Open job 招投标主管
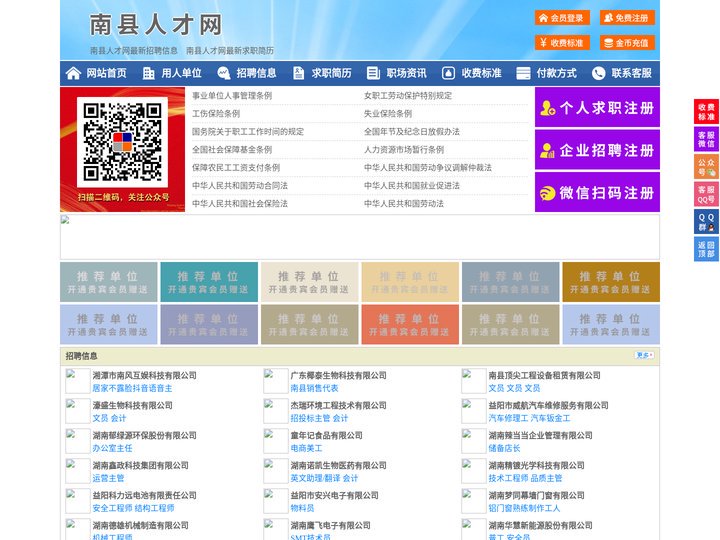Screen dimensions: 720x540 click(310, 418)
